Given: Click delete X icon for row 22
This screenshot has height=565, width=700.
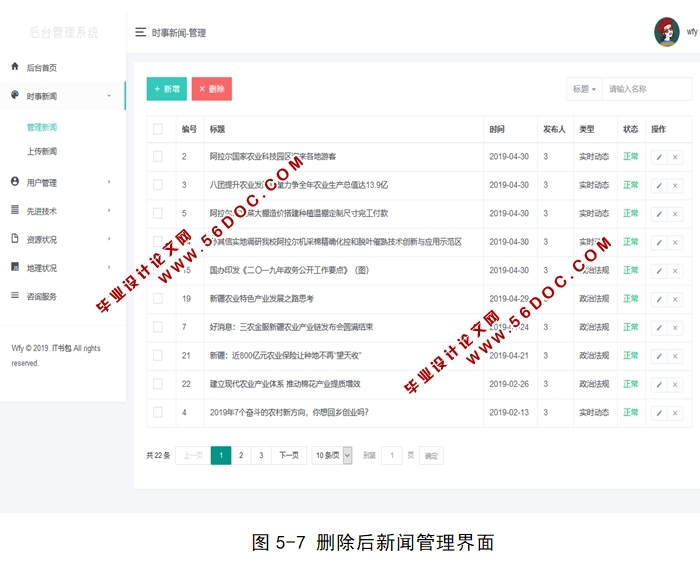Looking at the screenshot, I should (x=675, y=384).
